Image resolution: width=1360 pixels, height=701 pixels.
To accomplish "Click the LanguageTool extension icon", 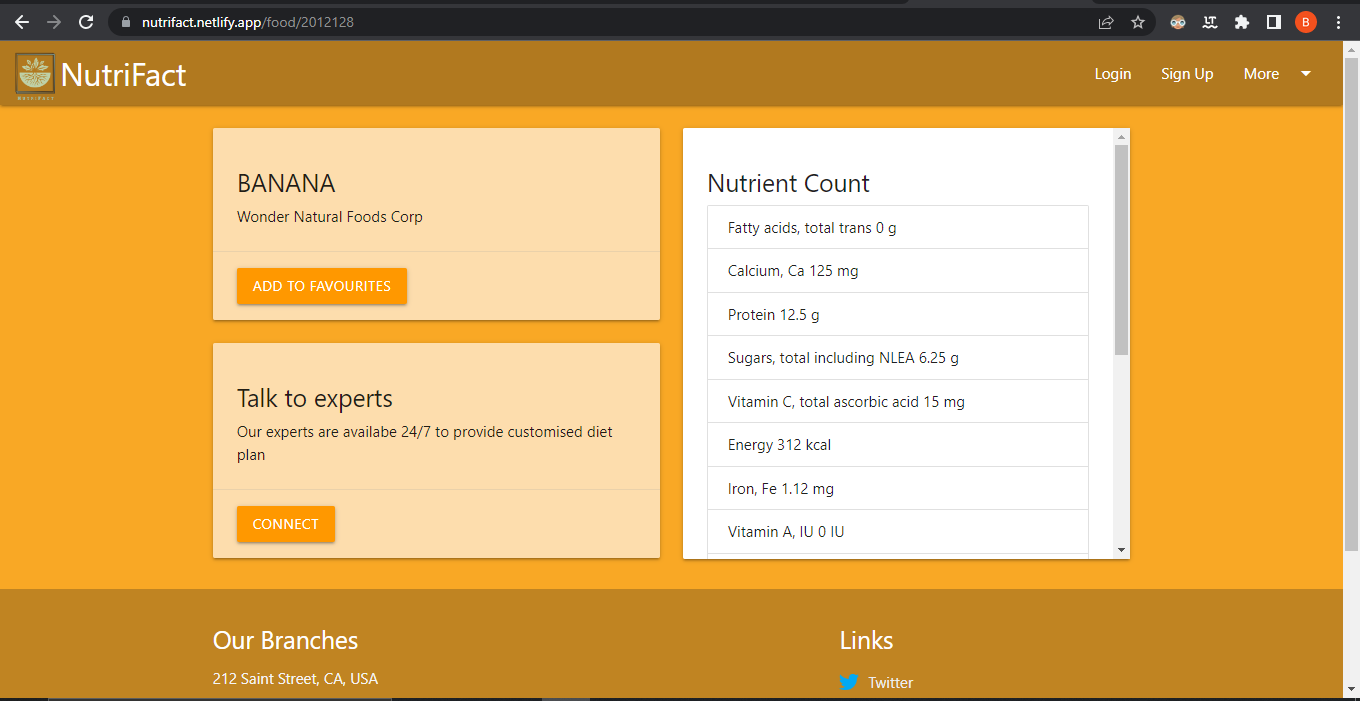I will [1209, 21].
